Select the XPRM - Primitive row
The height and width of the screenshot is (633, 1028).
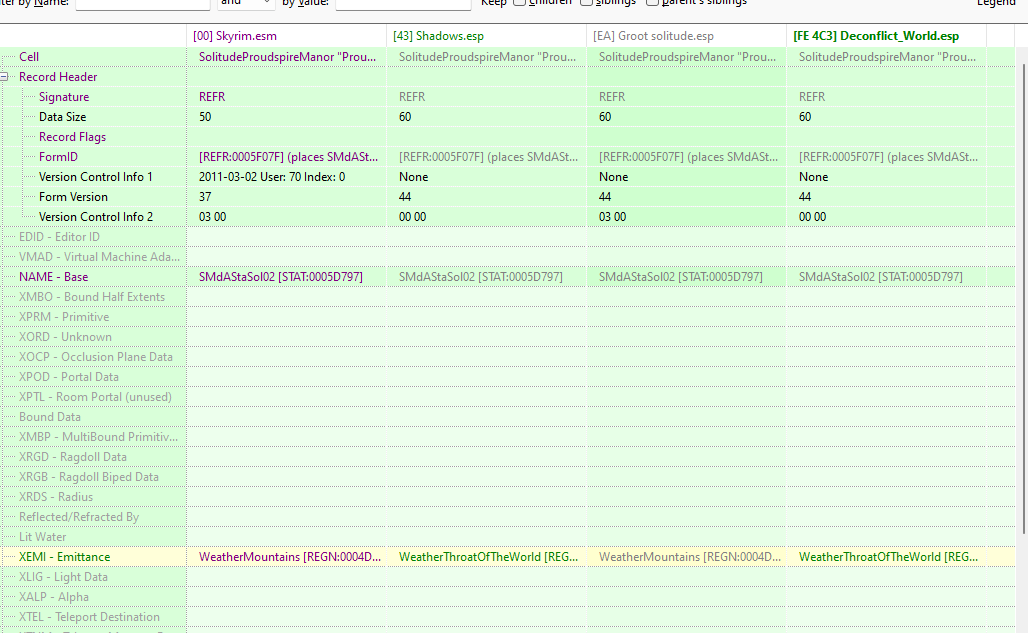508,316
